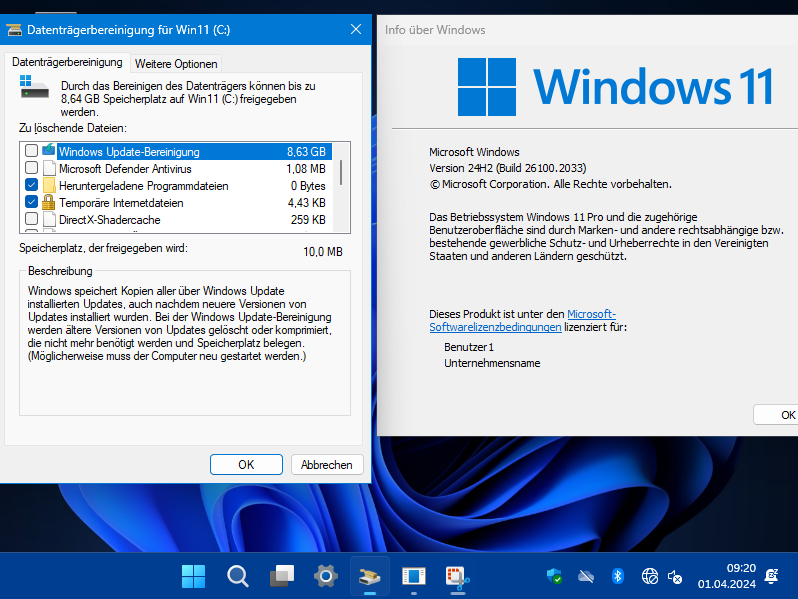
Task: Click the 1,08 MB size value
Action: 306,168
